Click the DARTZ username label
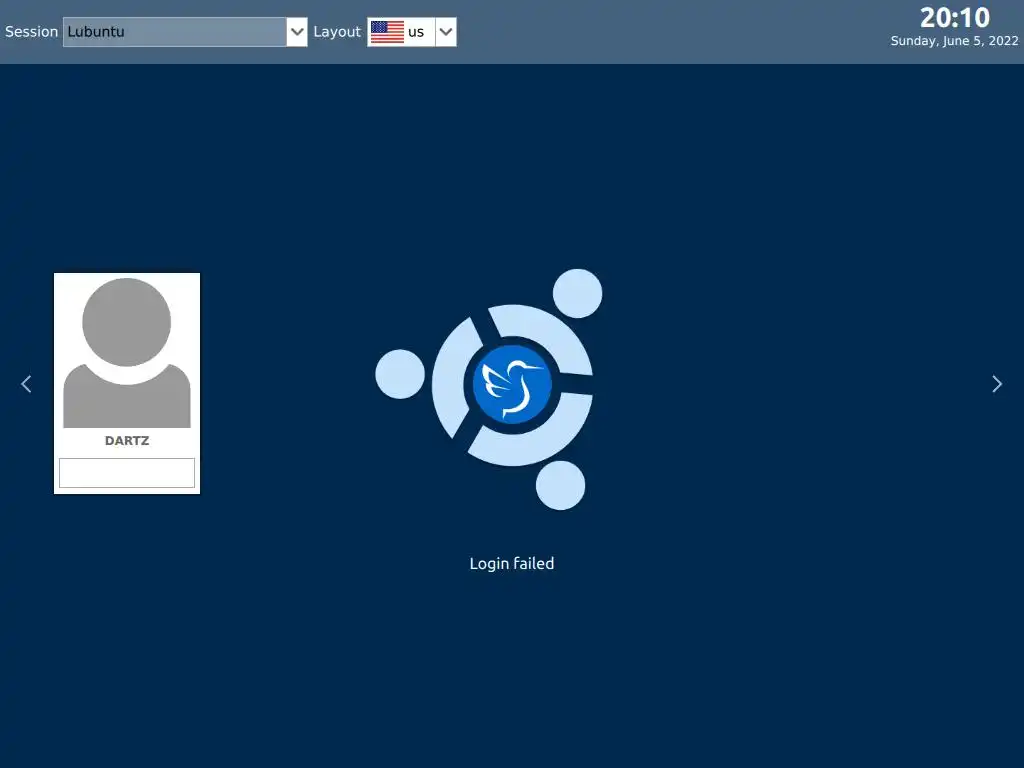The height and width of the screenshot is (768, 1024). click(x=127, y=441)
